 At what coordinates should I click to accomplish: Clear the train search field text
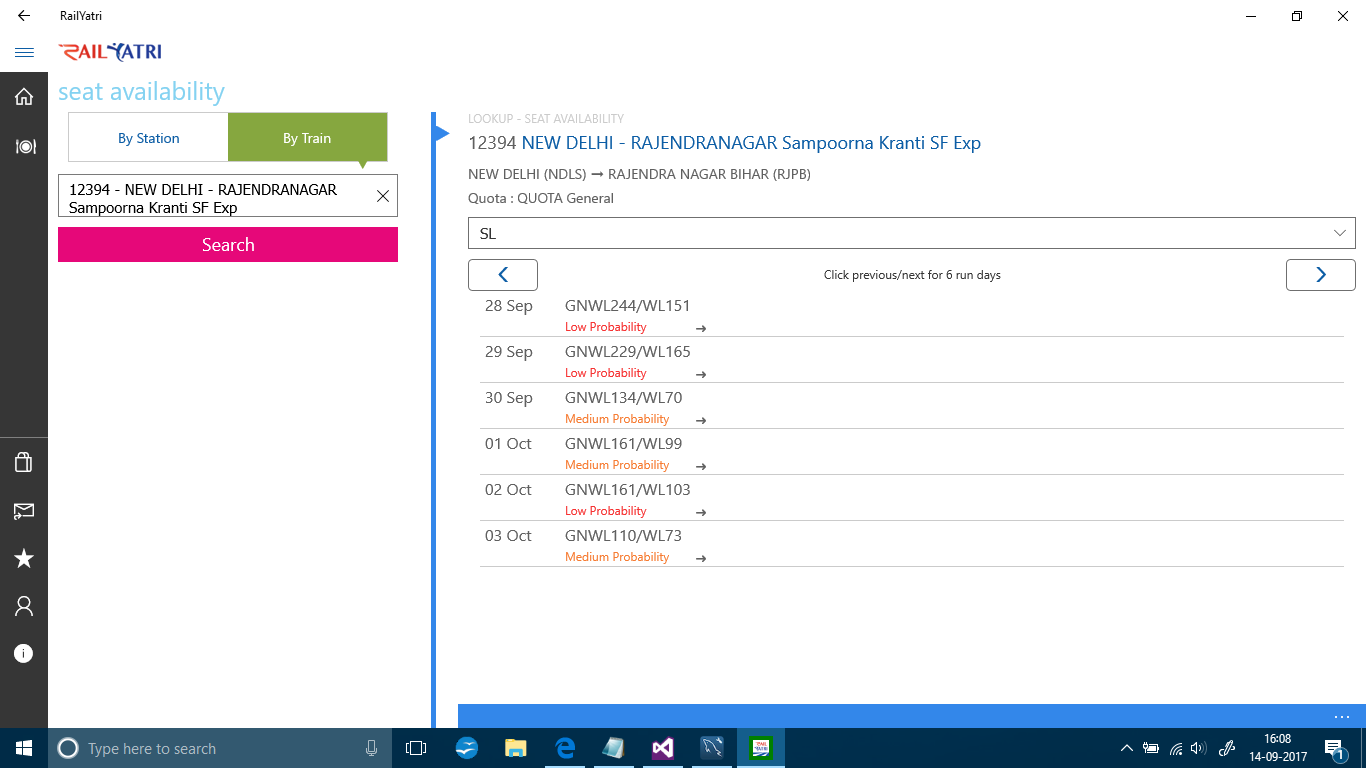click(x=382, y=196)
